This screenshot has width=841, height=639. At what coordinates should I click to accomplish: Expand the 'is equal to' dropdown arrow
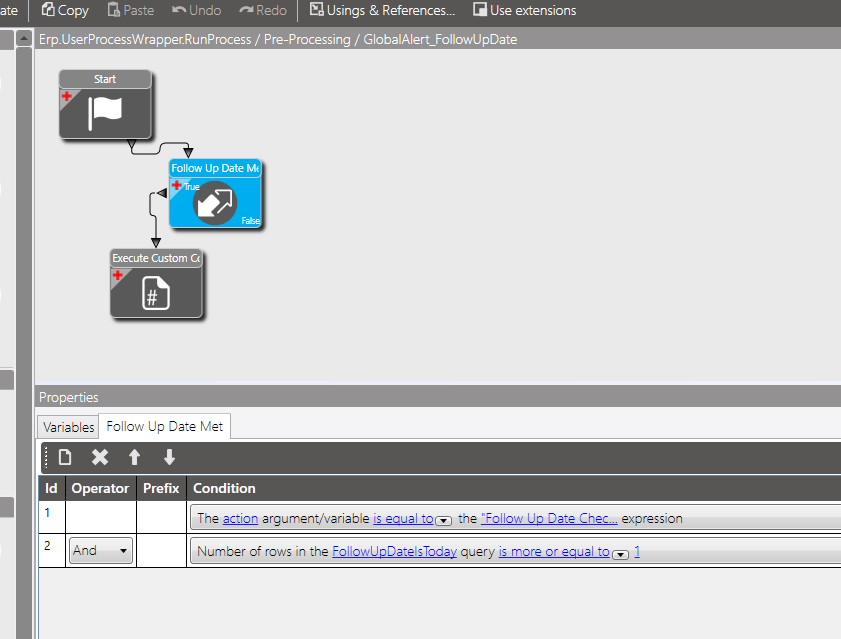[444, 520]
